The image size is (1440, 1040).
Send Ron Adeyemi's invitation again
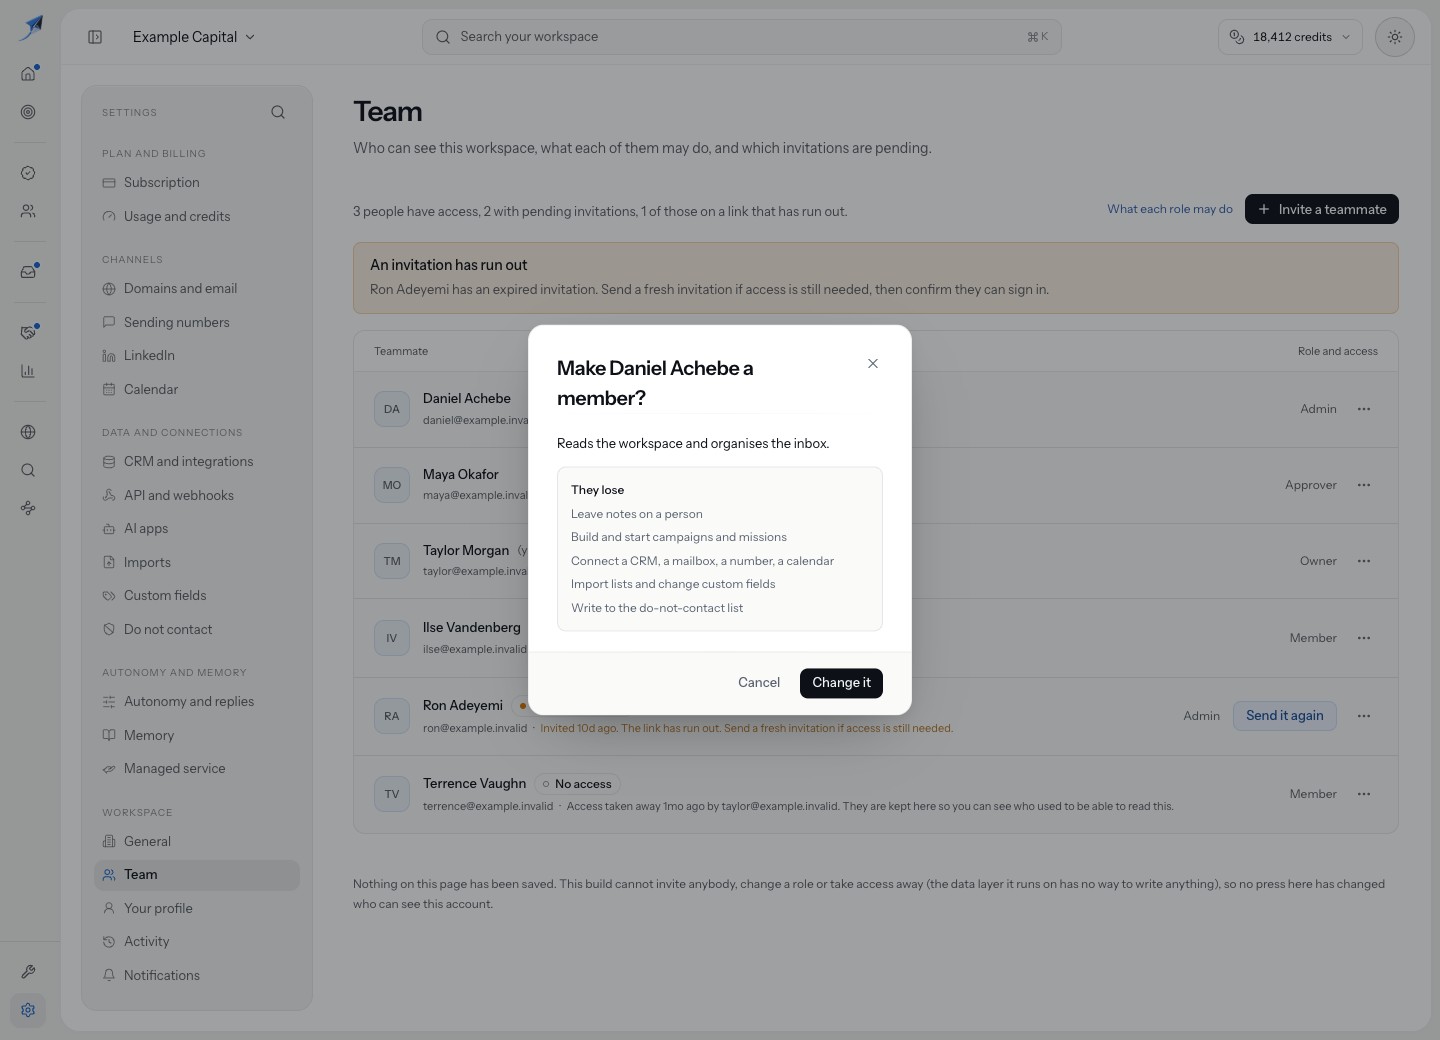(1285, 716)
